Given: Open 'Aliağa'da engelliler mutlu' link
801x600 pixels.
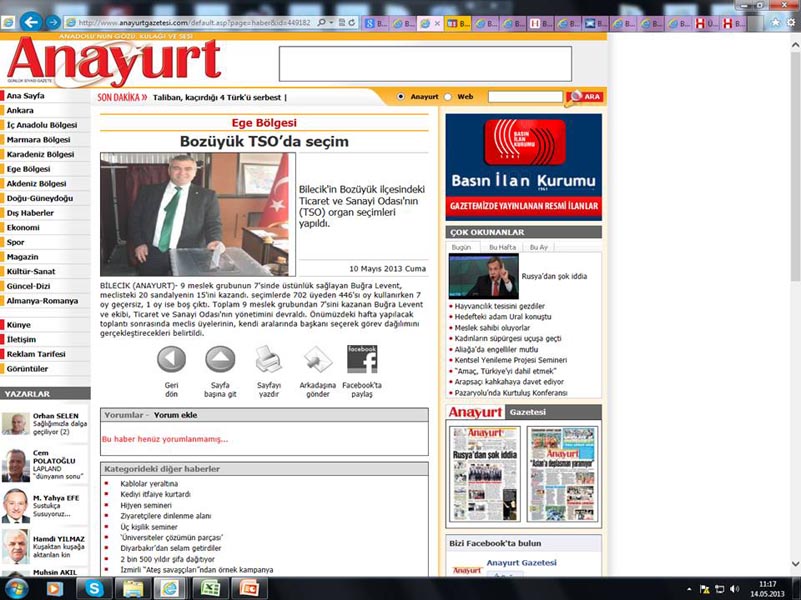Looking at the screenshot, I should tap(496, 349).
